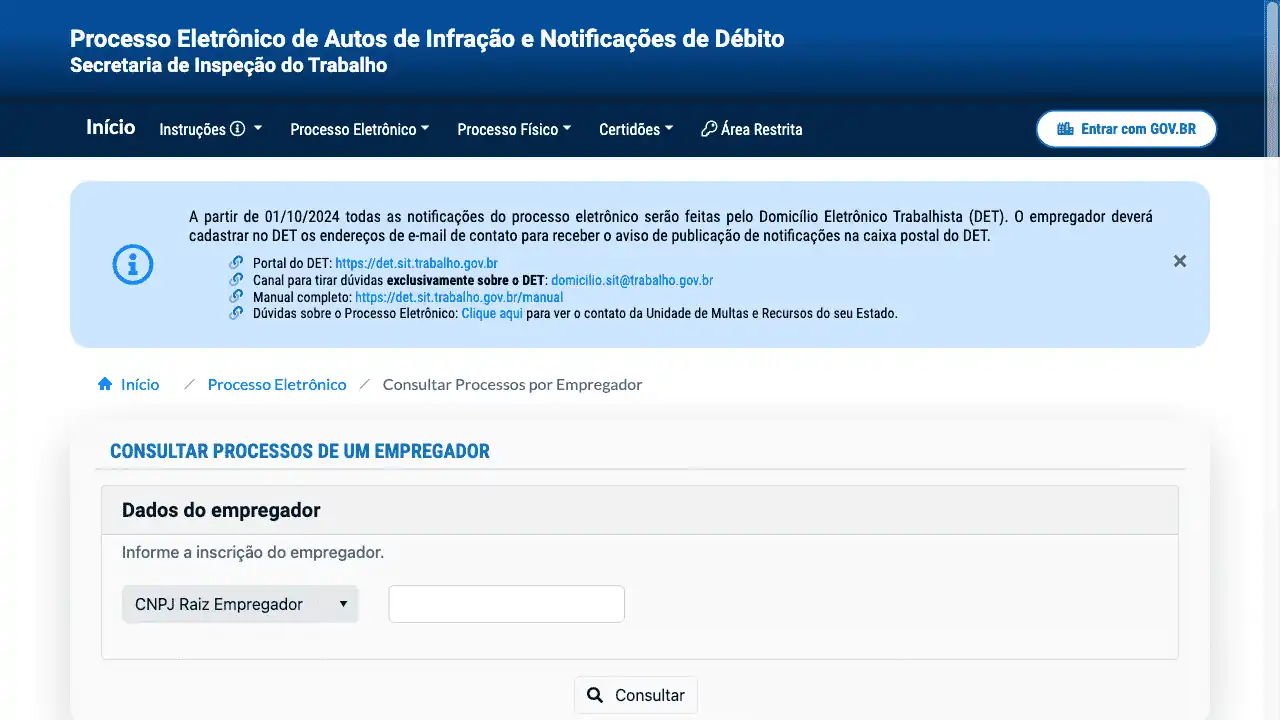Click the magnifier icon on Consultar button
The image size is (1280, 720).
point(595,695)
